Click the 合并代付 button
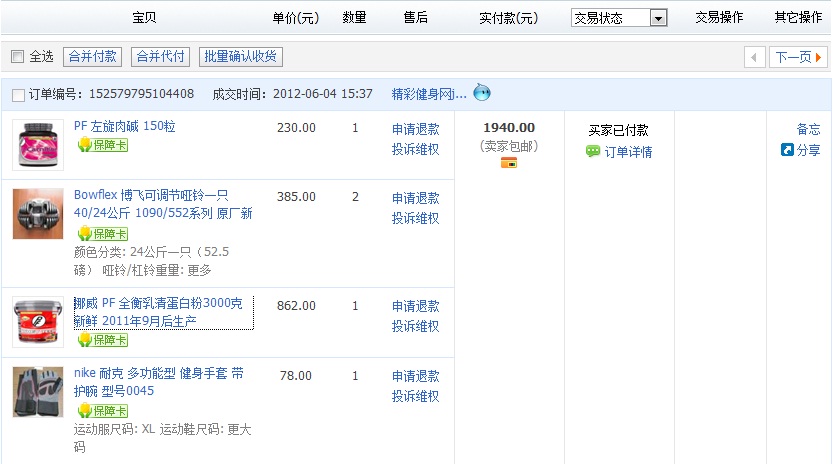This screenshot has height=464, width=833. pos(160,57)
